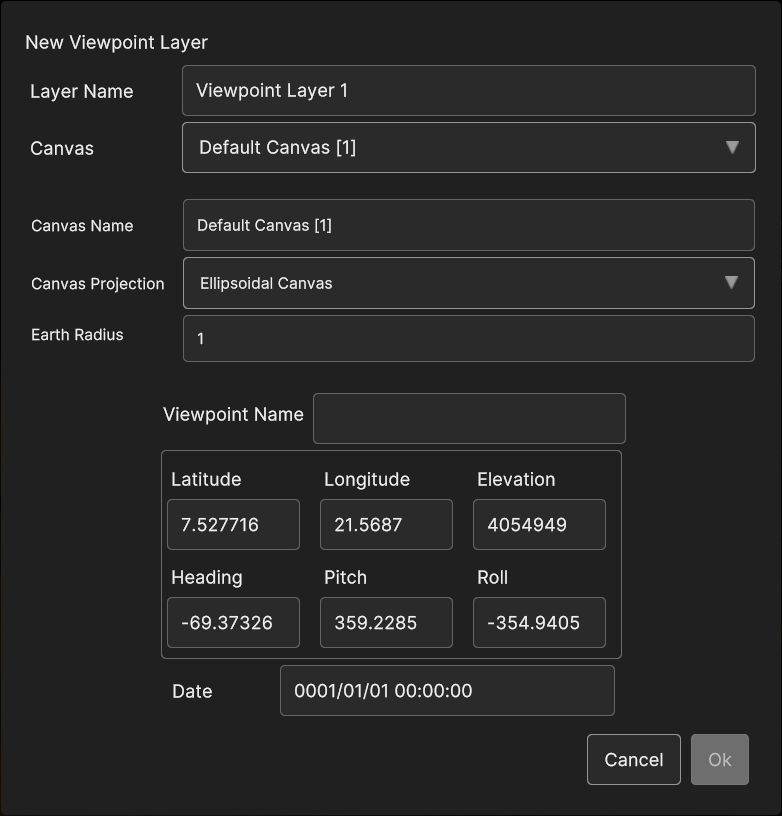The image size is (782, 816).
Task: Select the Elevation field with 4054949
Action: click(x=539, y=525)
